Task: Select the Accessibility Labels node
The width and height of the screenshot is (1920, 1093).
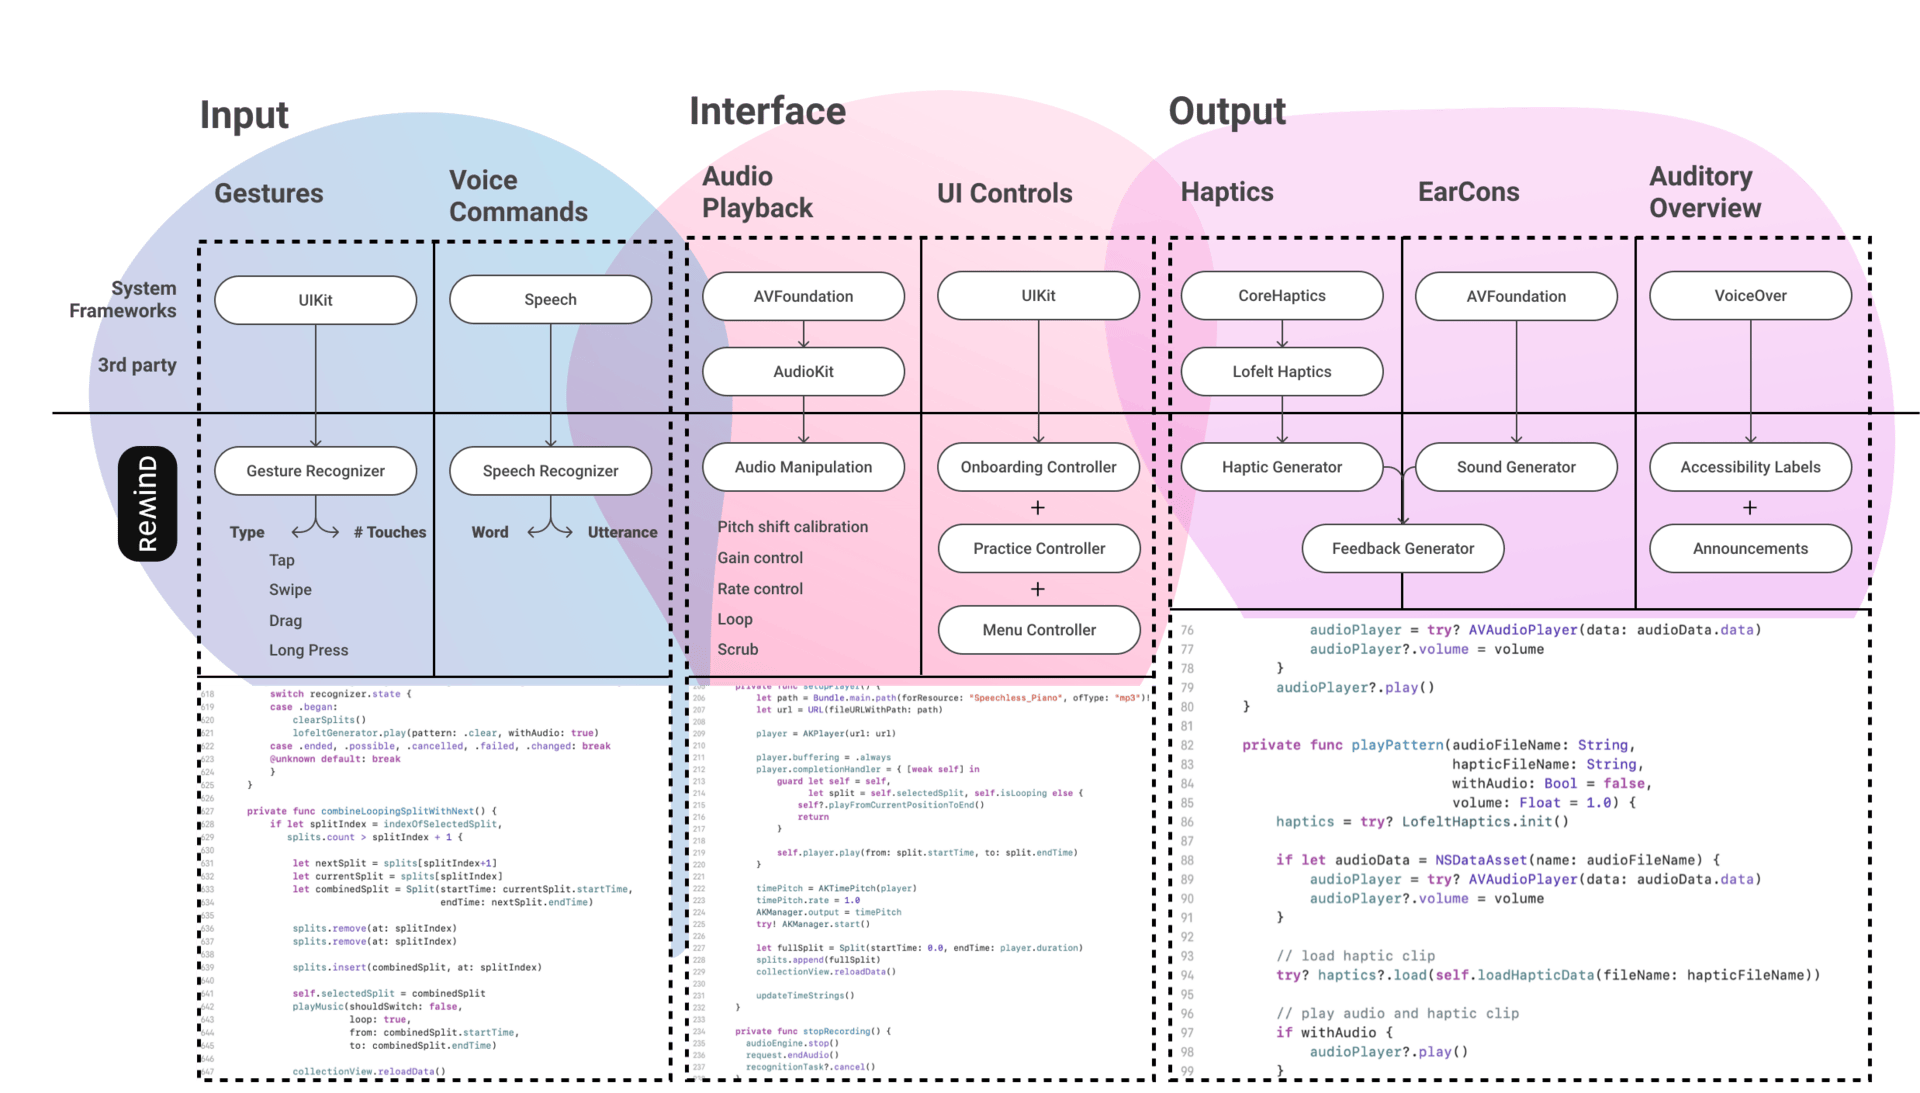Action: coord(1750,466)
